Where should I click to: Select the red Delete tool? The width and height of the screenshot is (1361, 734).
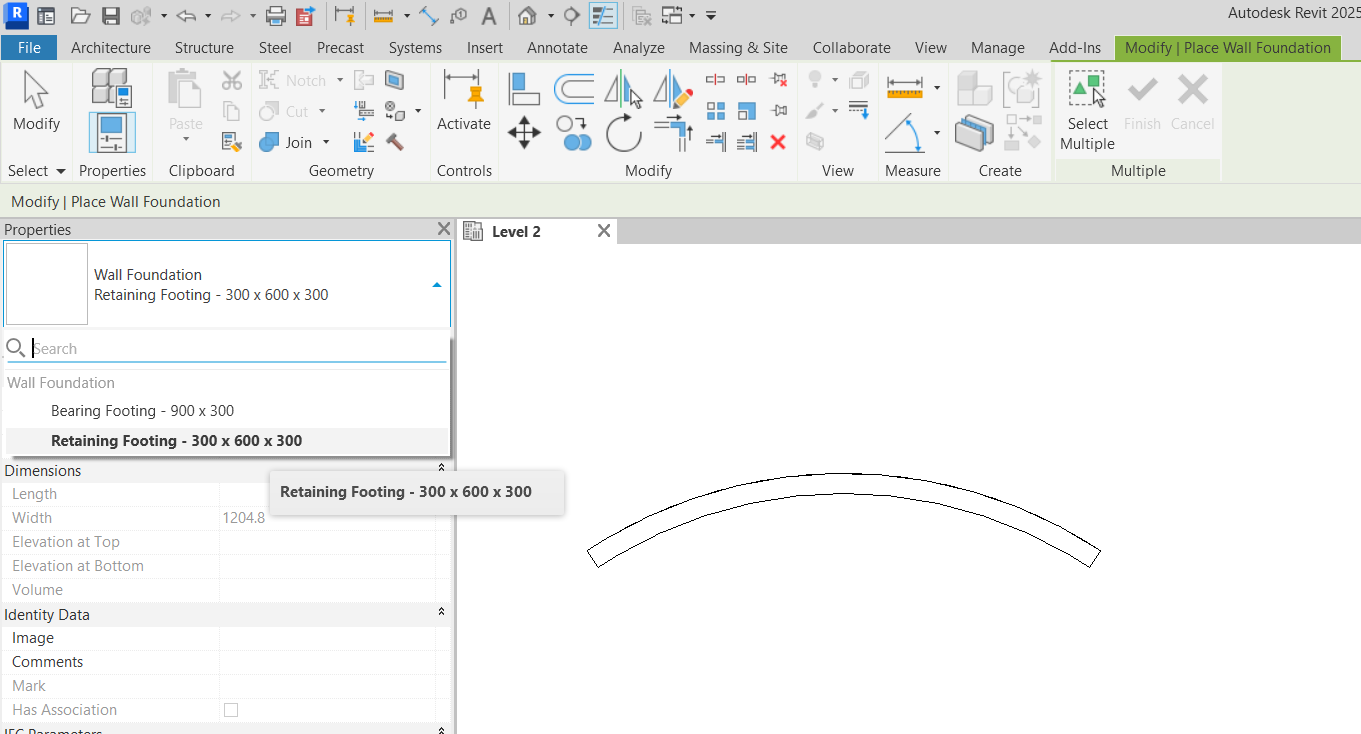[x=778, y=141]
